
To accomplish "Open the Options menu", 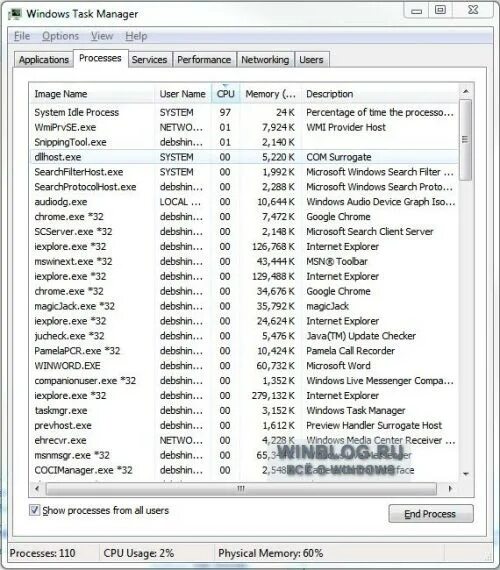I will point(60,36).
